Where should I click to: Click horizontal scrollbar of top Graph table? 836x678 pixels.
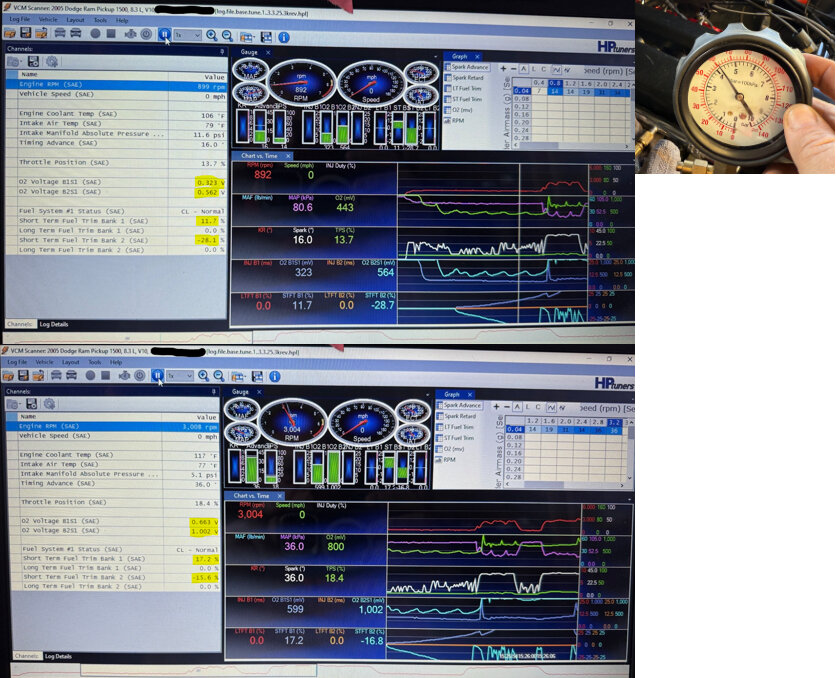[x=571, y=145]
